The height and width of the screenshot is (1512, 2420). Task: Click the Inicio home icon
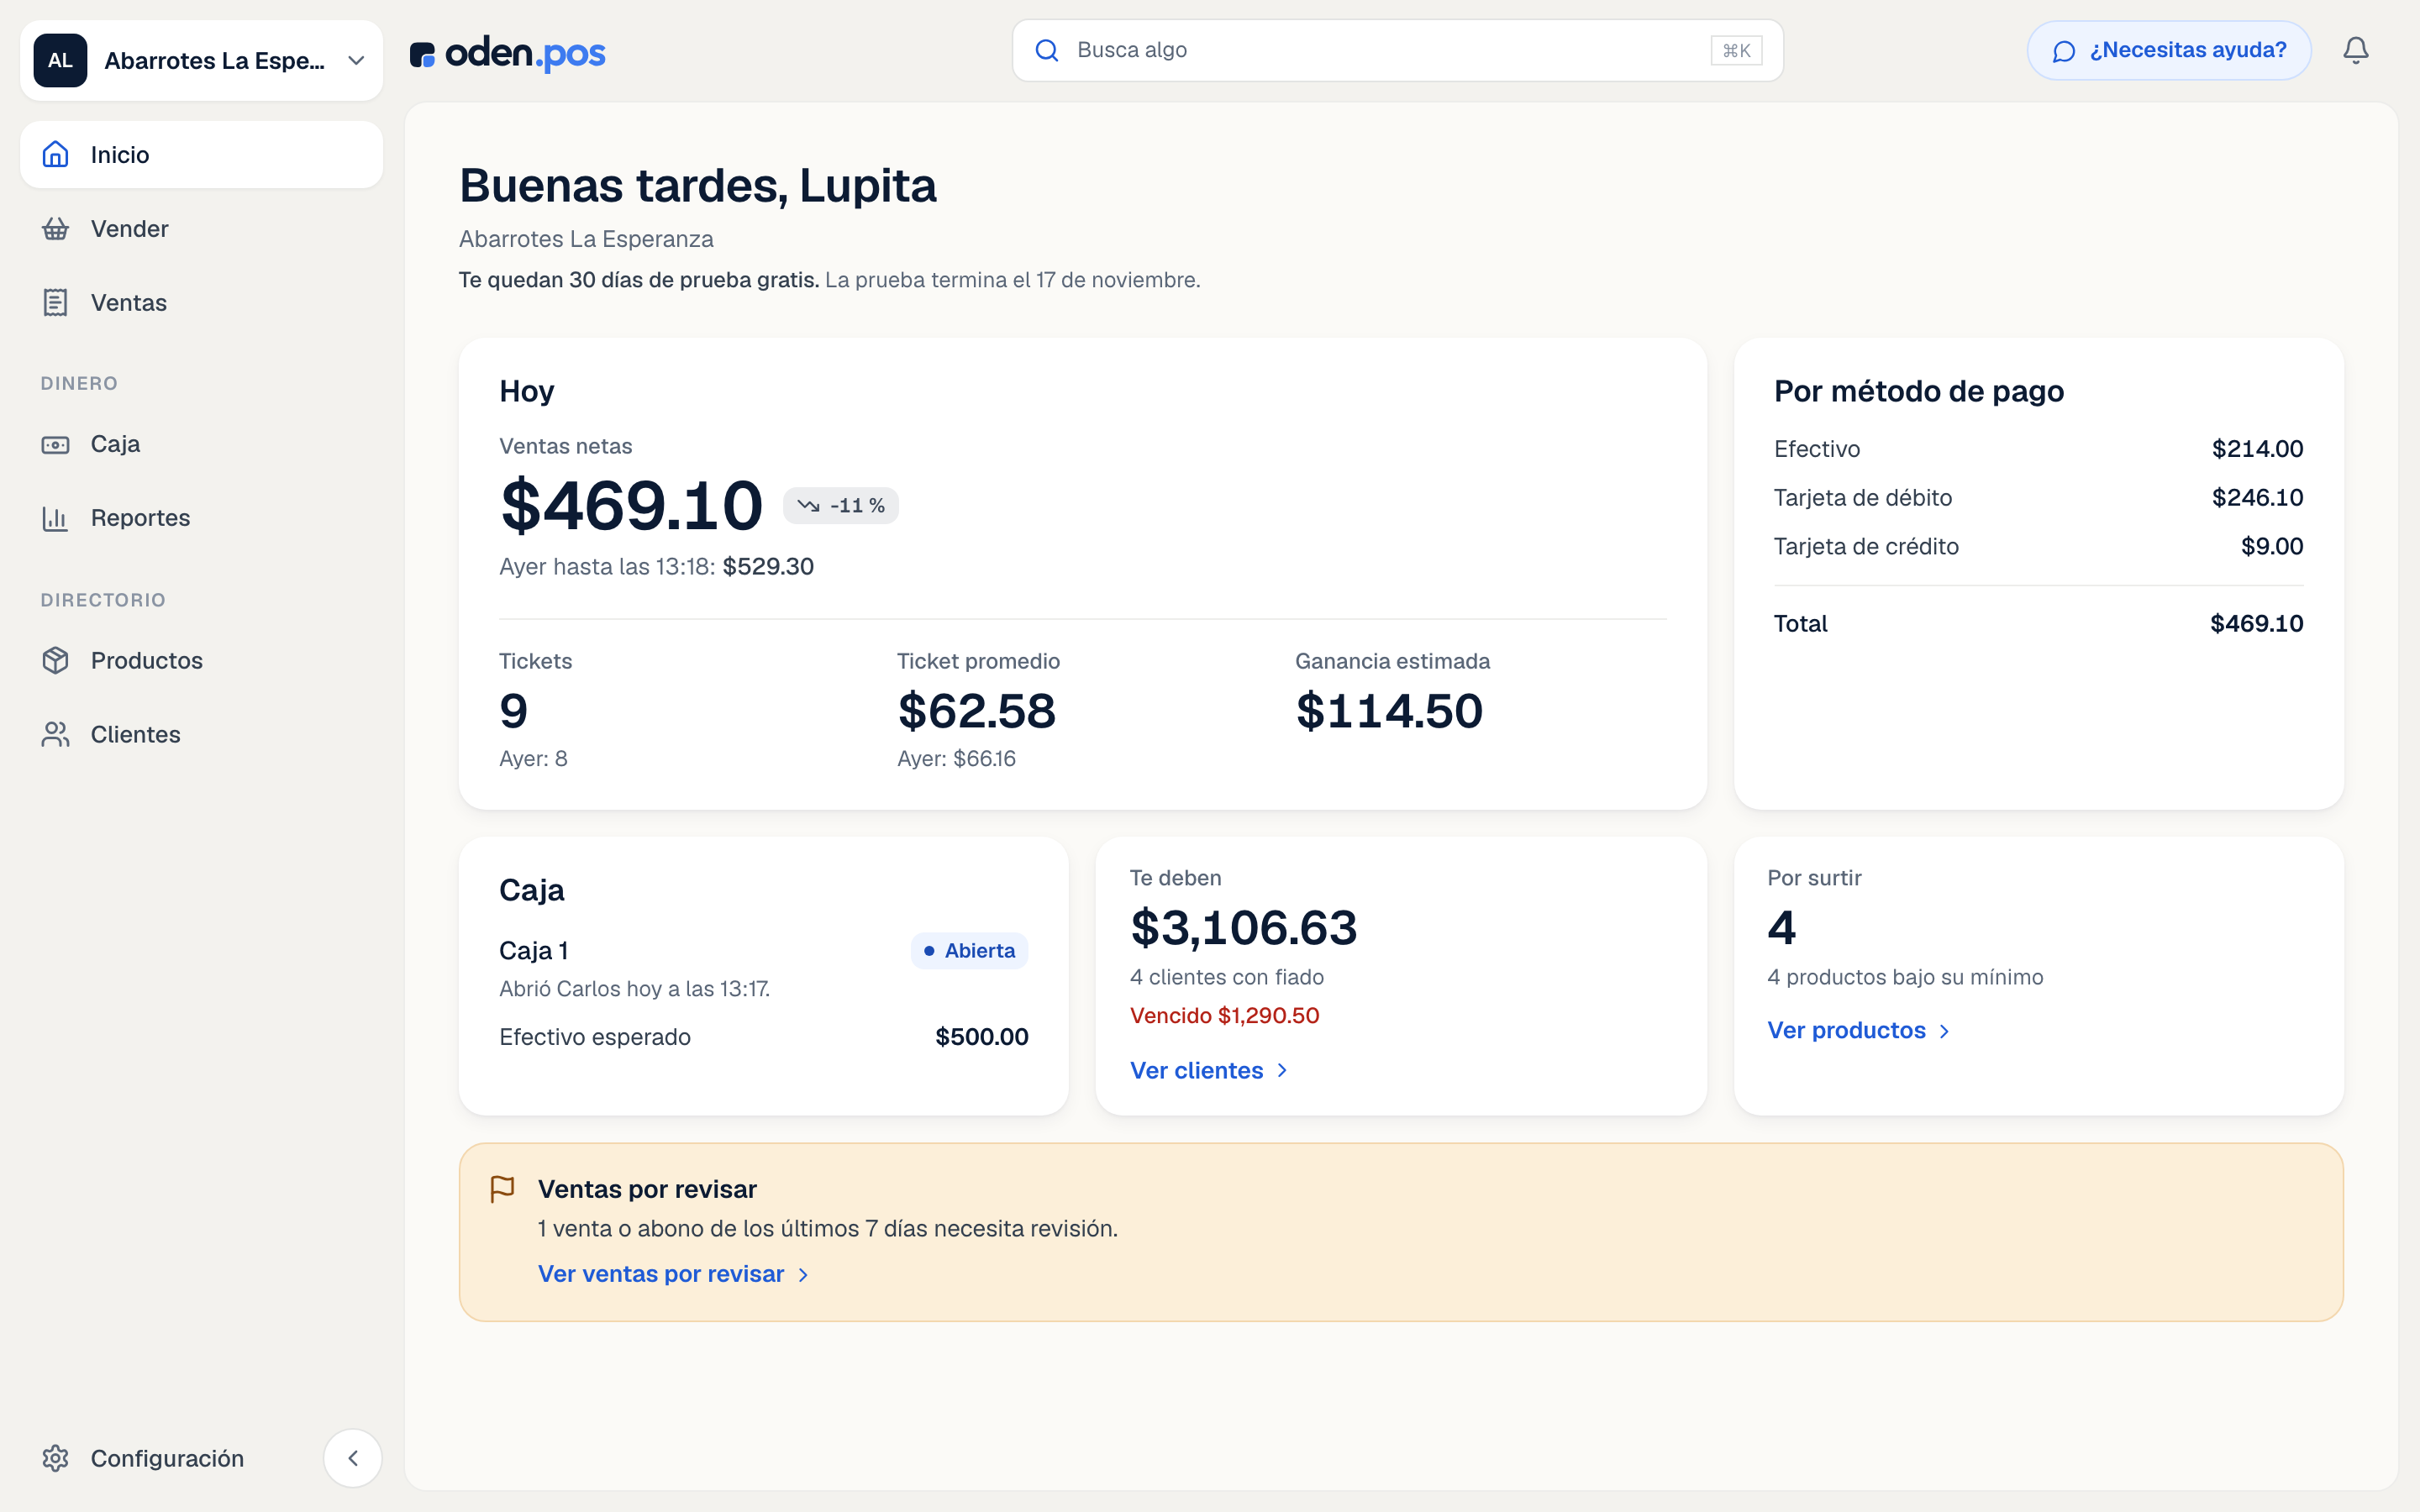click(x=56, y=154)
